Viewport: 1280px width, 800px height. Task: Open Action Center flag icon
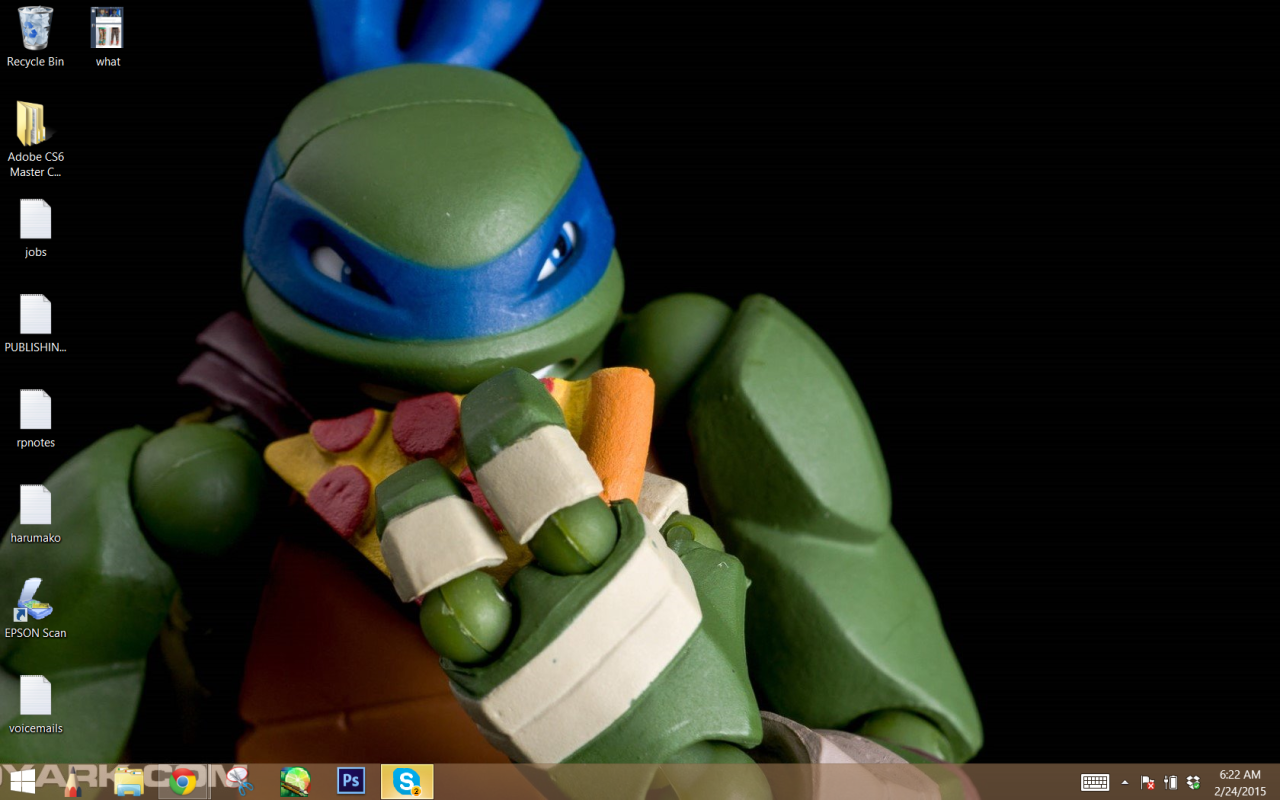point(1148,783)
